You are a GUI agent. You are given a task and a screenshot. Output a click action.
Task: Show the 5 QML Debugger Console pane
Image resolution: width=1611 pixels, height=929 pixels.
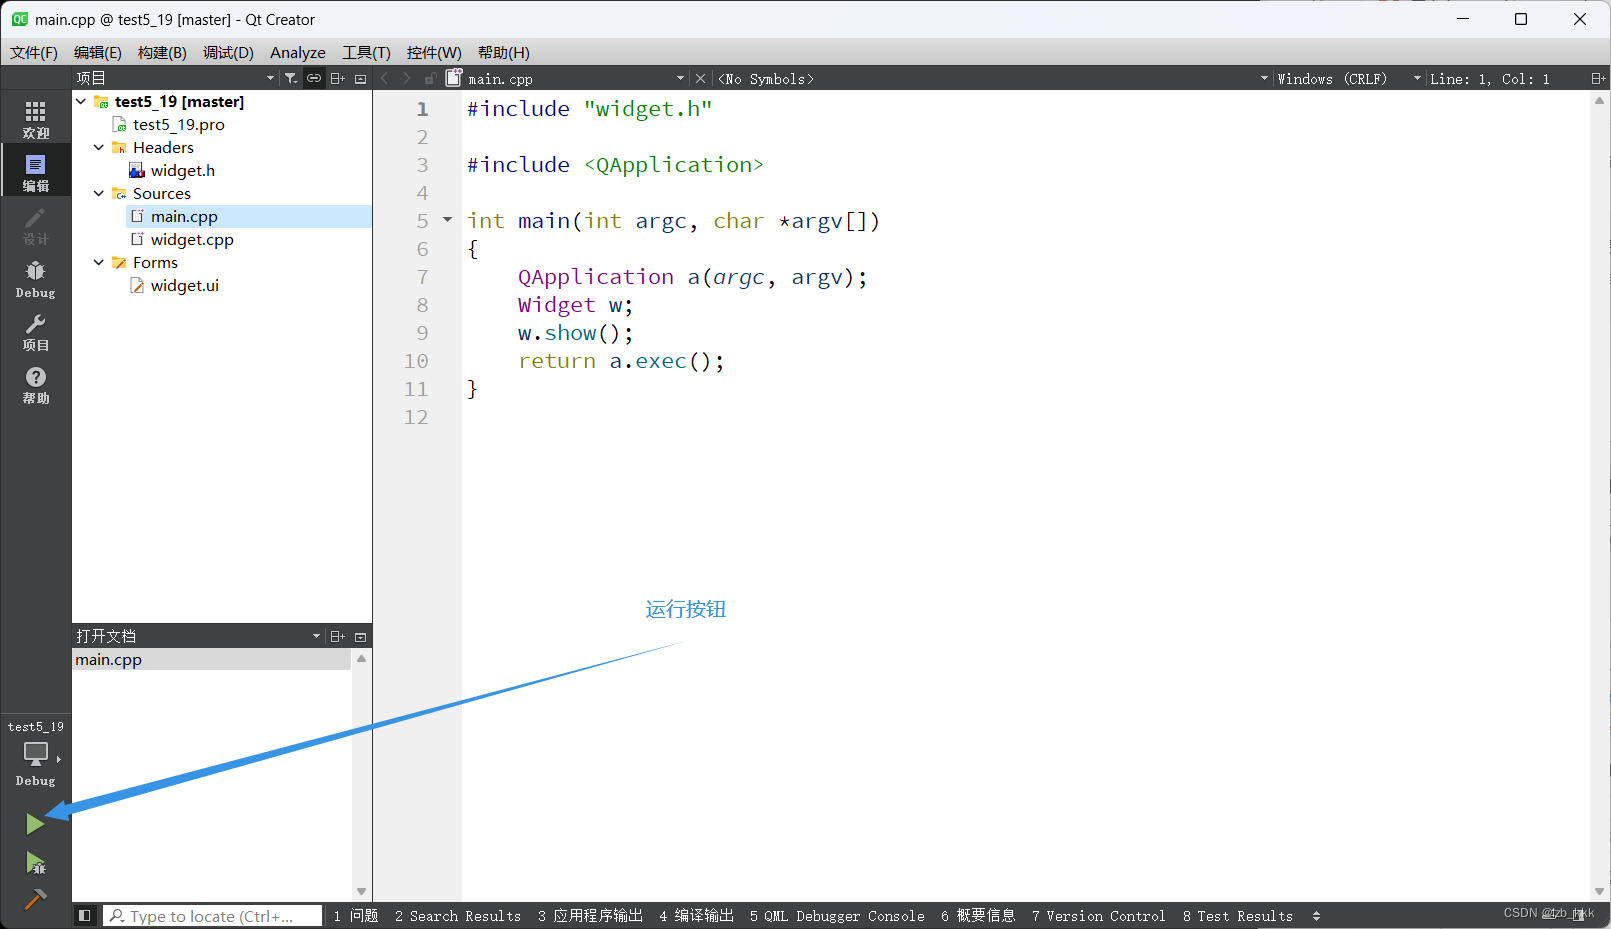(x=837, y=916)
